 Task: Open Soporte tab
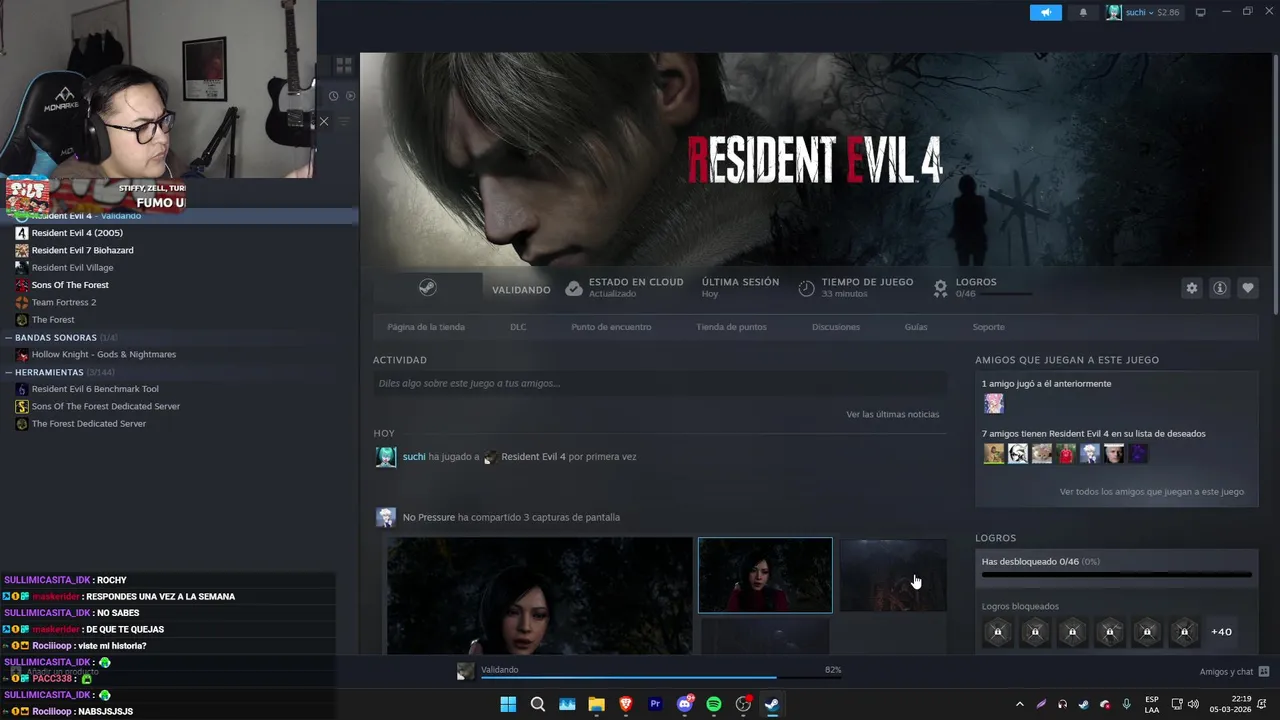coord(988,327)
